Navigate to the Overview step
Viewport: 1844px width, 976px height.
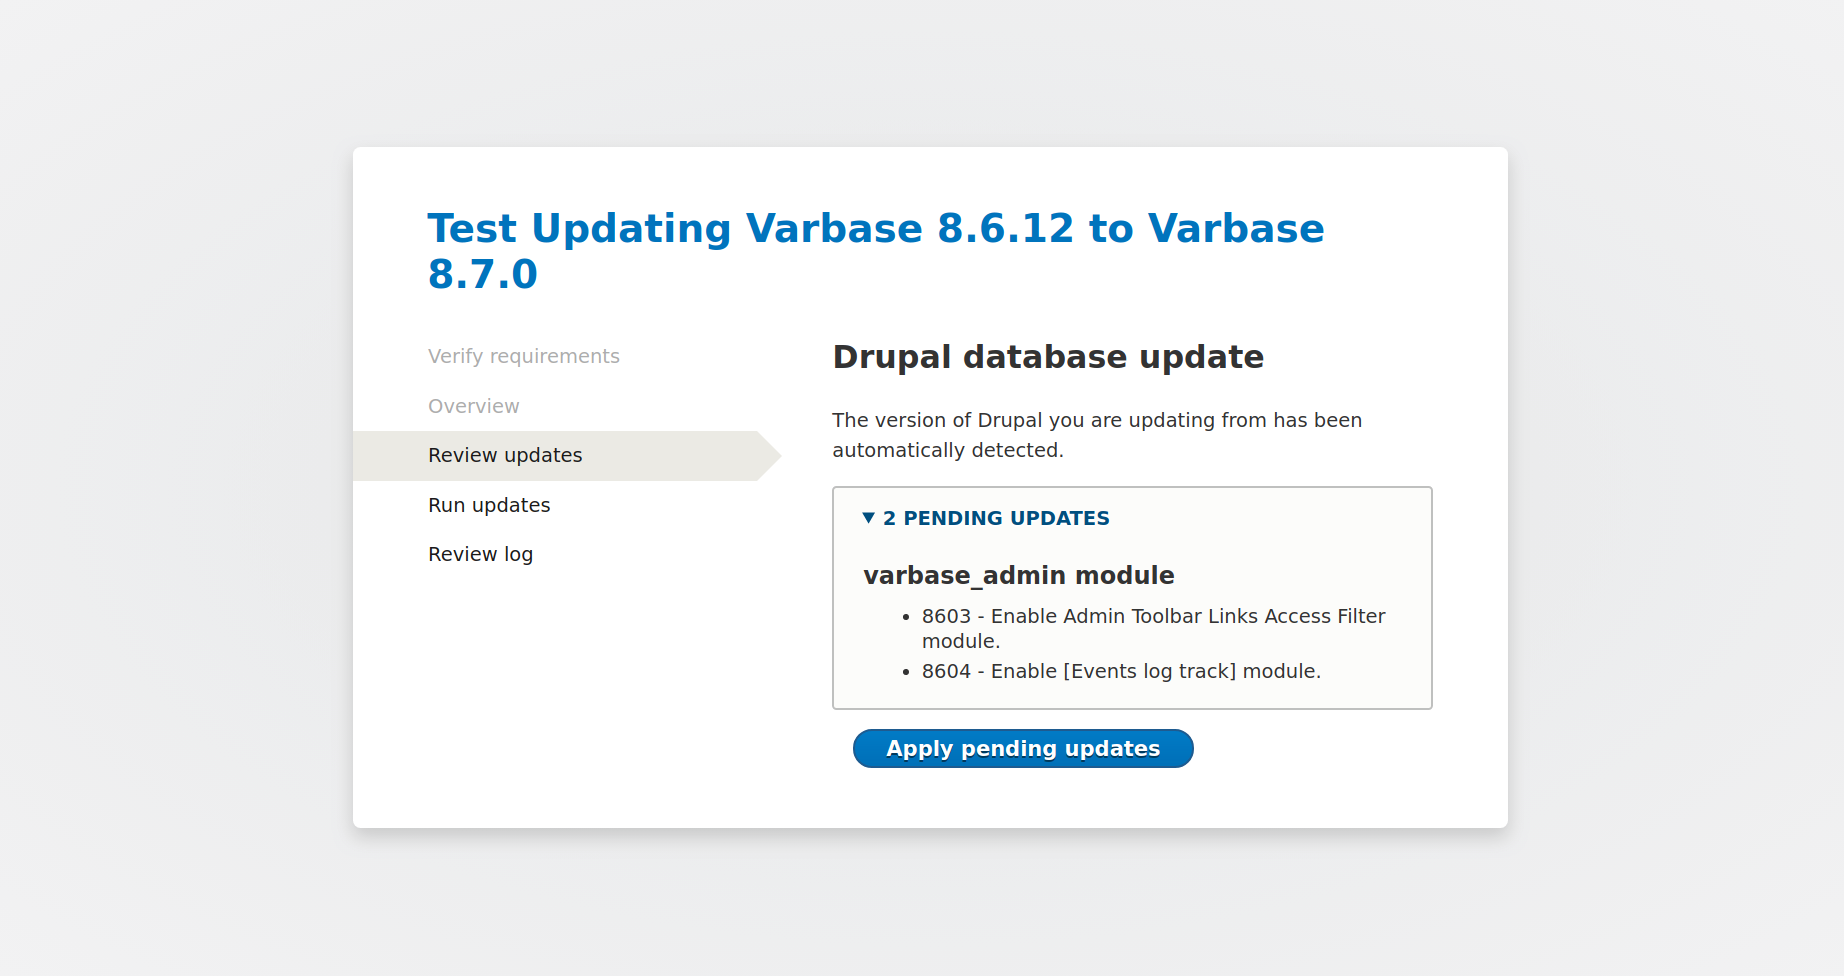(x=473, y=406)
